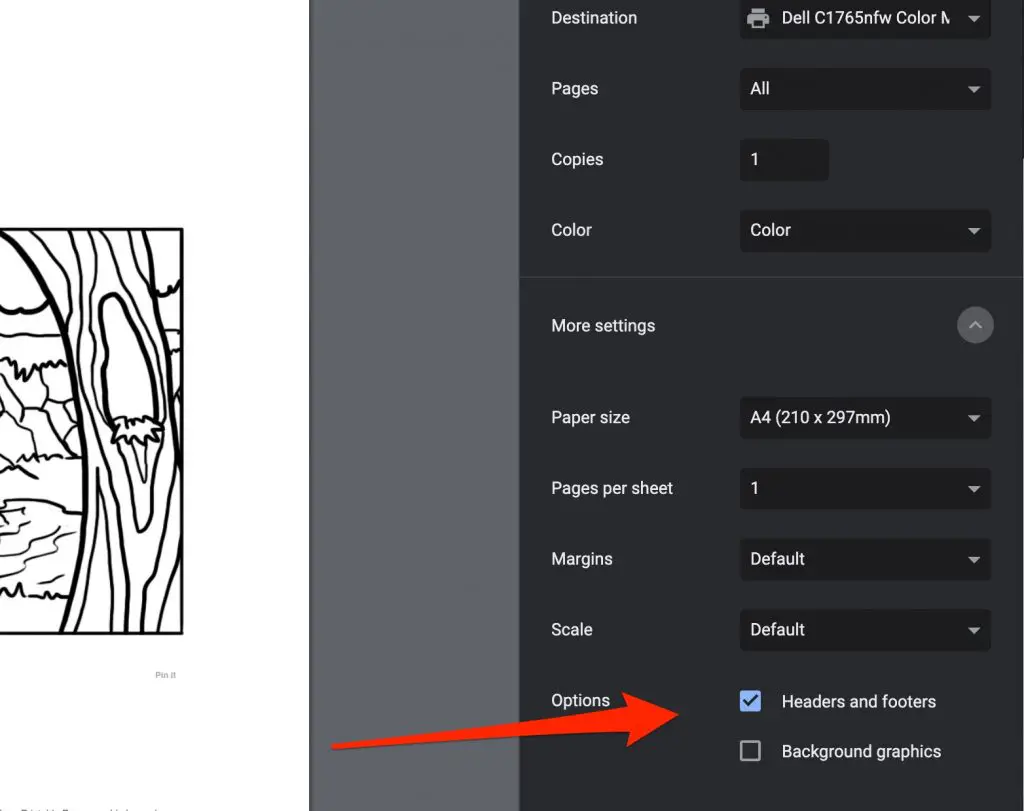Open the Scale dropdown set to Default
1024x811 pixels.
(865, 630)
